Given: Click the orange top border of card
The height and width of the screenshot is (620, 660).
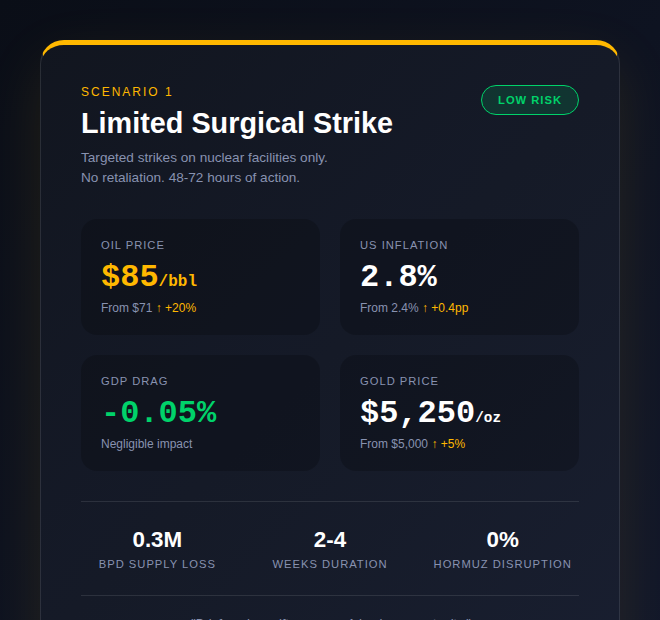Looking at the screenshot, I should [x=330, y=43].
